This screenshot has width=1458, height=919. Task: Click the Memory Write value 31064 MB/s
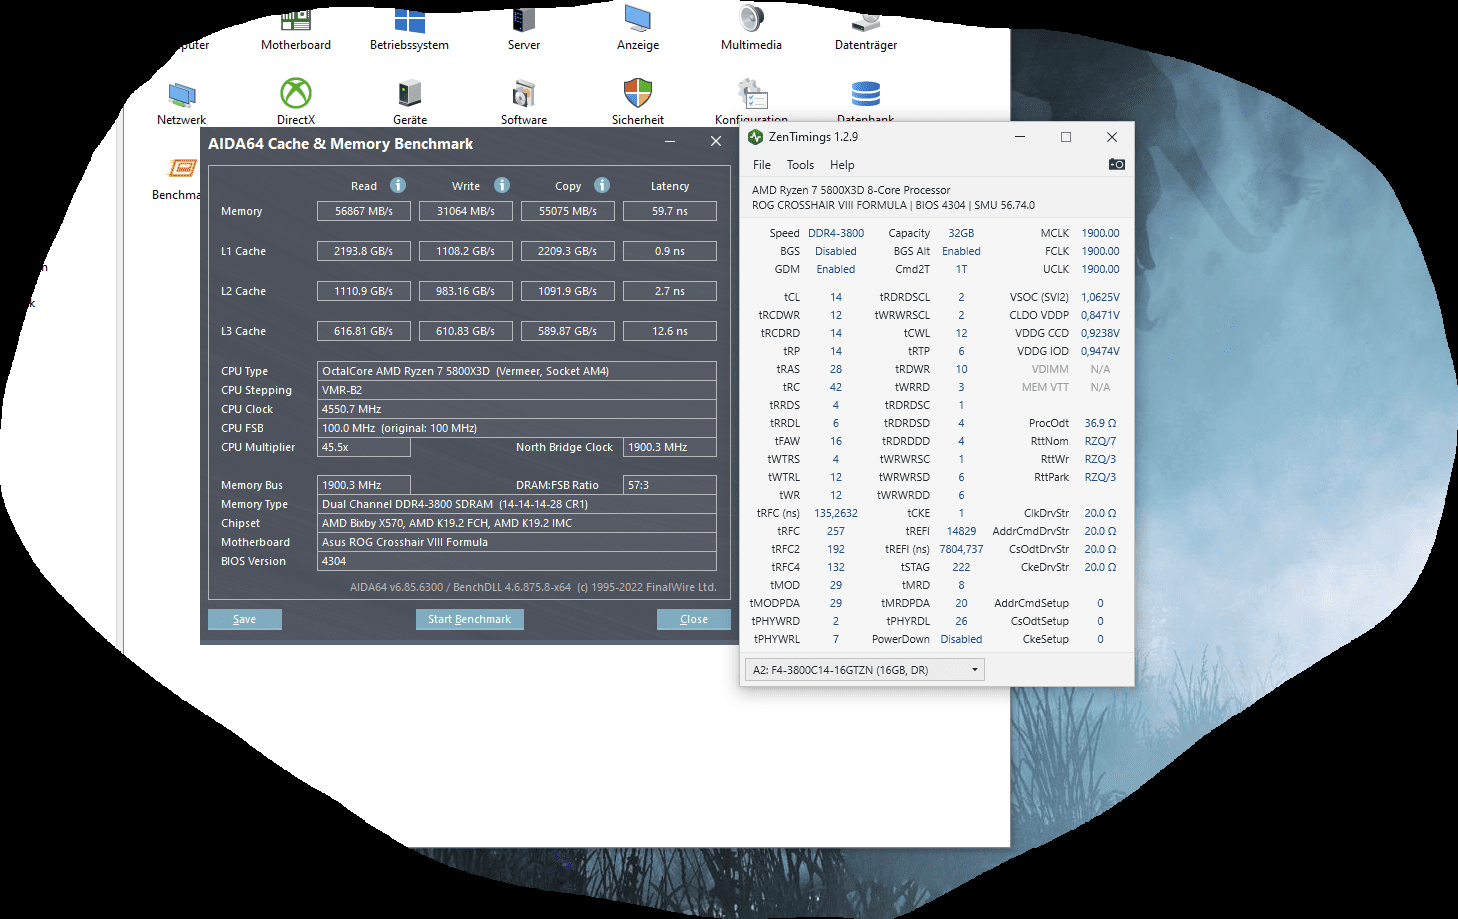pyautogui.click(x=466, y=211)
